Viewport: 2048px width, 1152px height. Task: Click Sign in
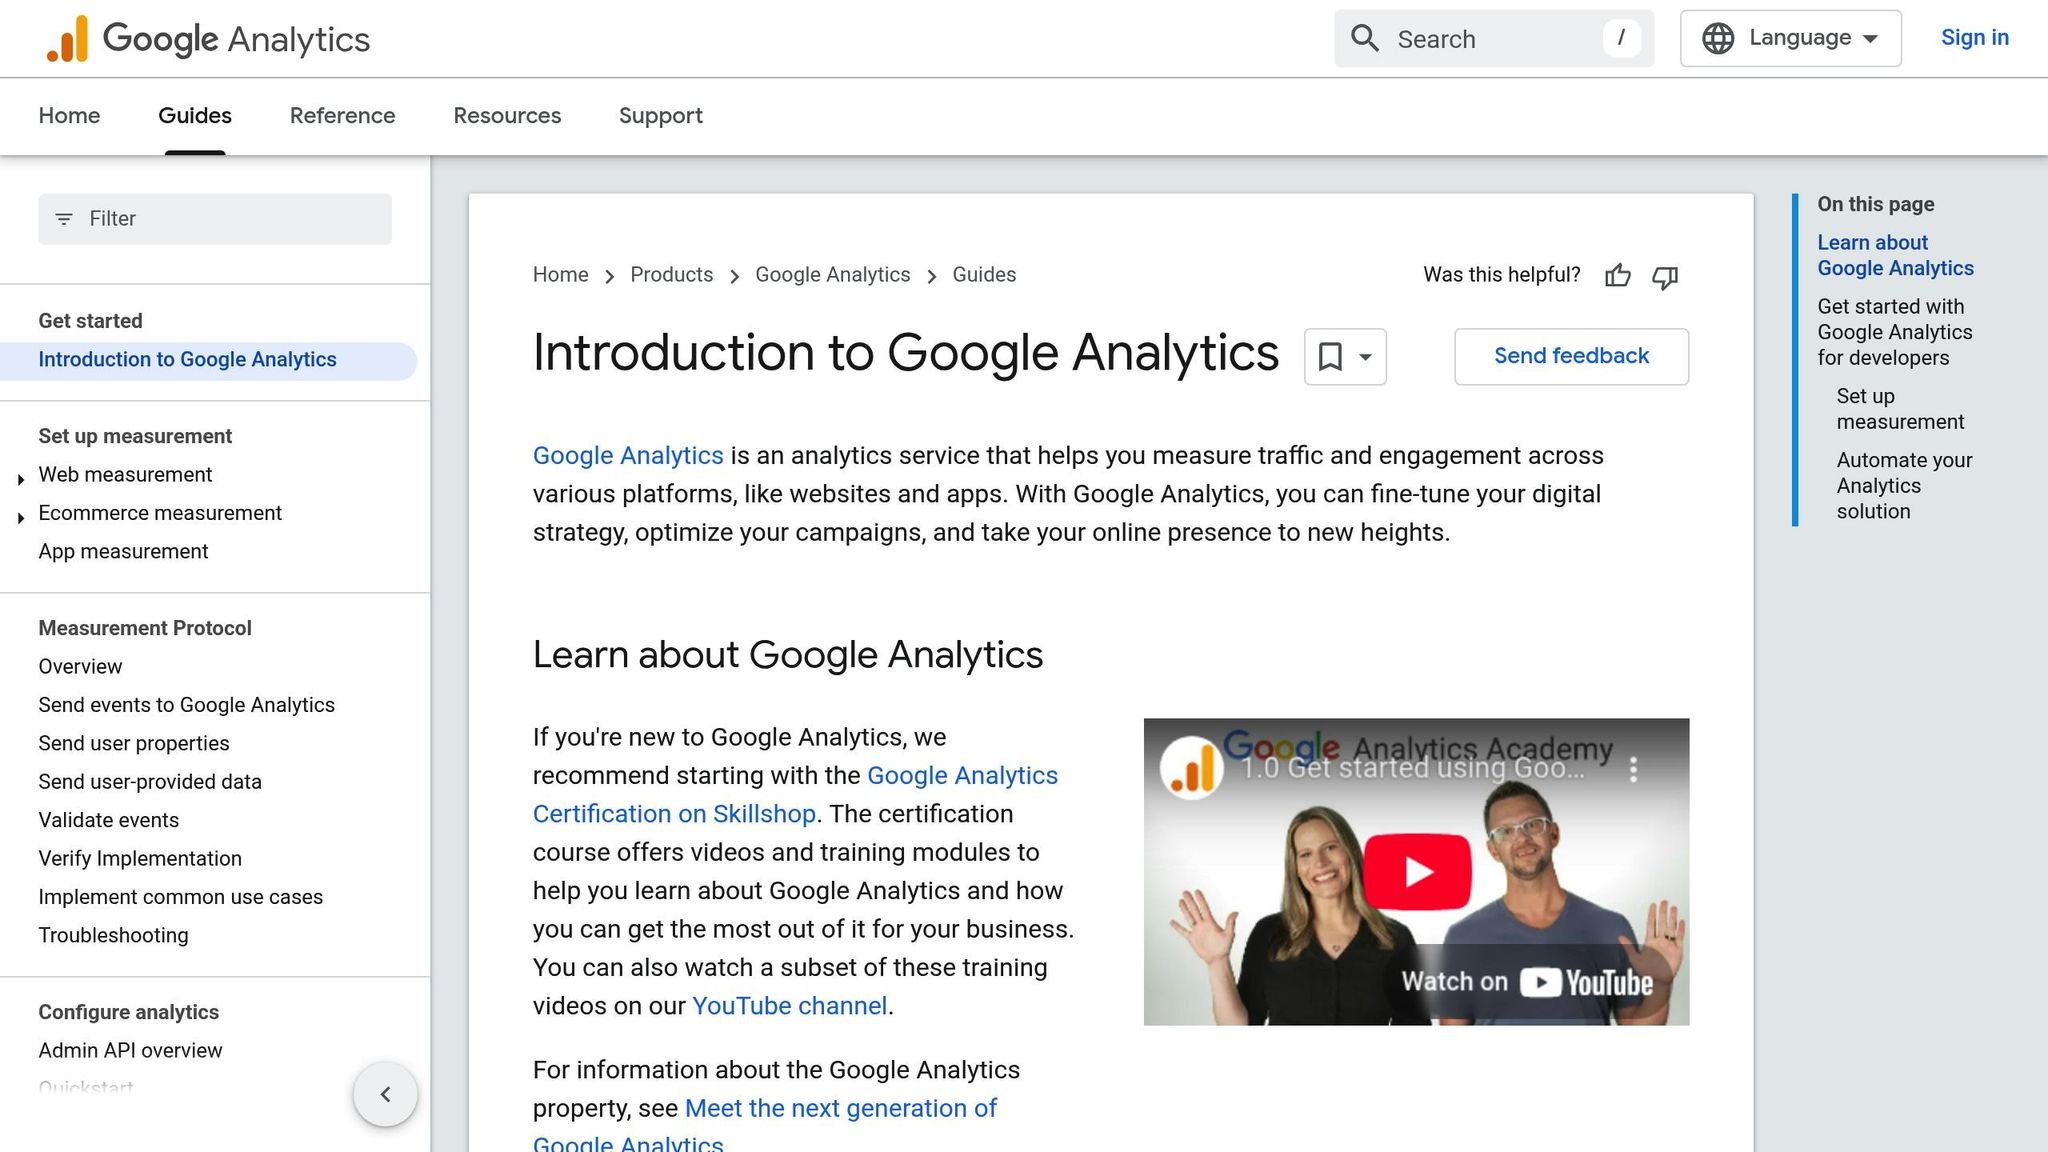point(1975,37)
